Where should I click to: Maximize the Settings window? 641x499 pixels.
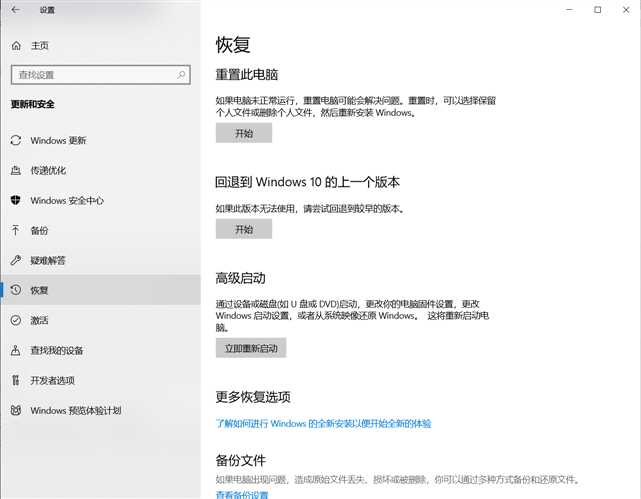[x=598, y=9]
